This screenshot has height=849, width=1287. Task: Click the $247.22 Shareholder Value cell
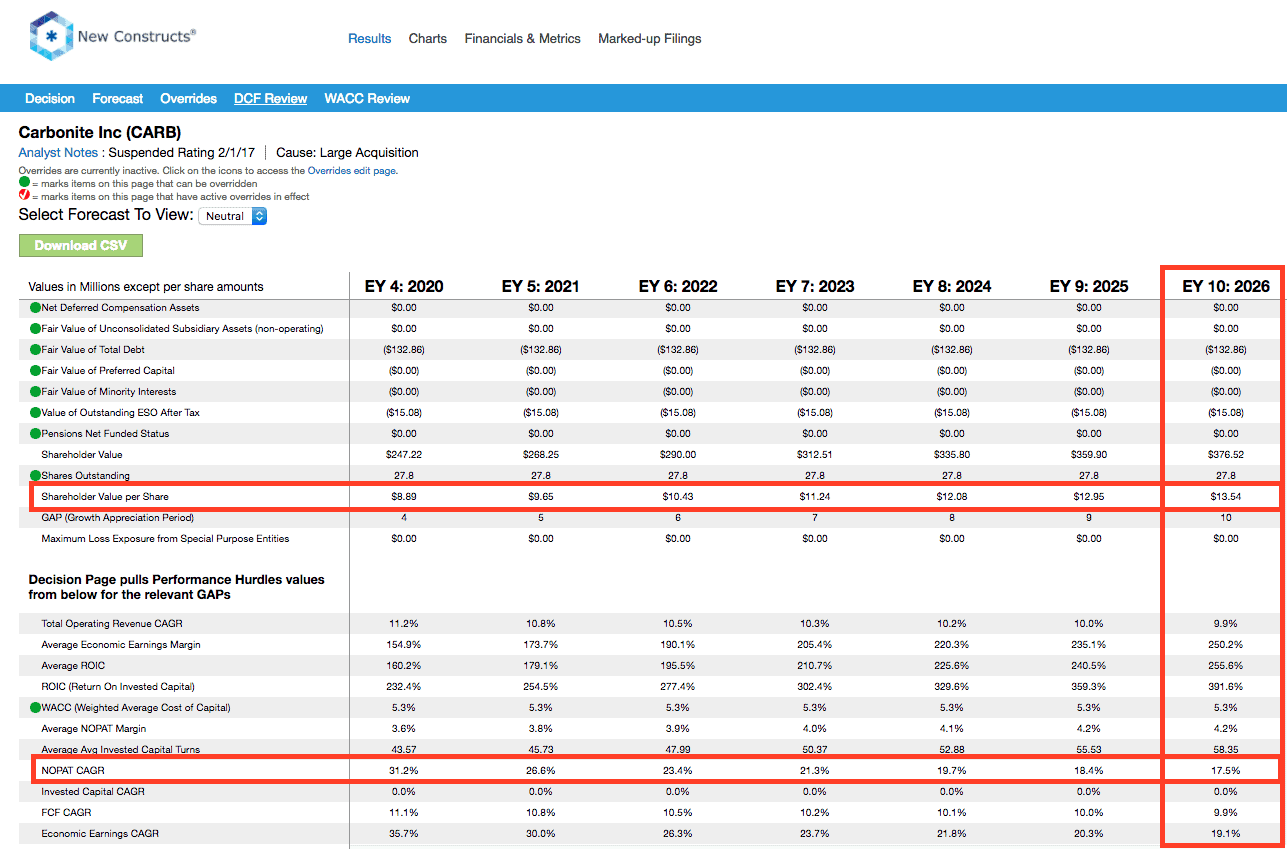coord(404,455)
